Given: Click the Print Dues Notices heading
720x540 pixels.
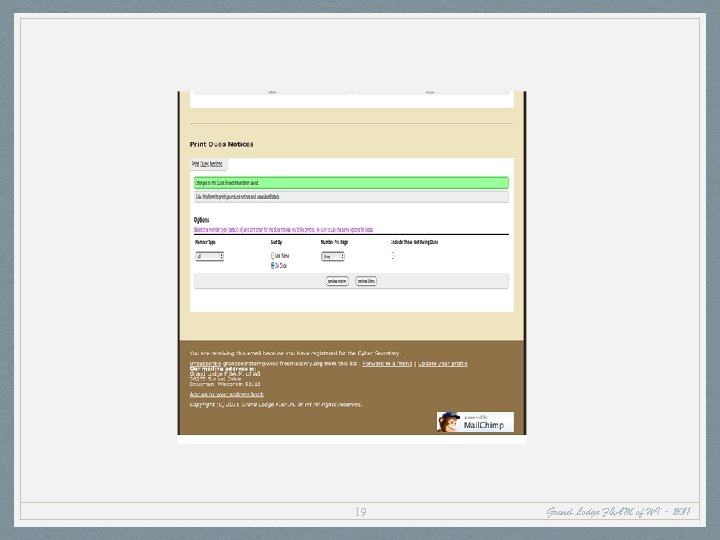Looking at the screenshot, I should (221, 144).
